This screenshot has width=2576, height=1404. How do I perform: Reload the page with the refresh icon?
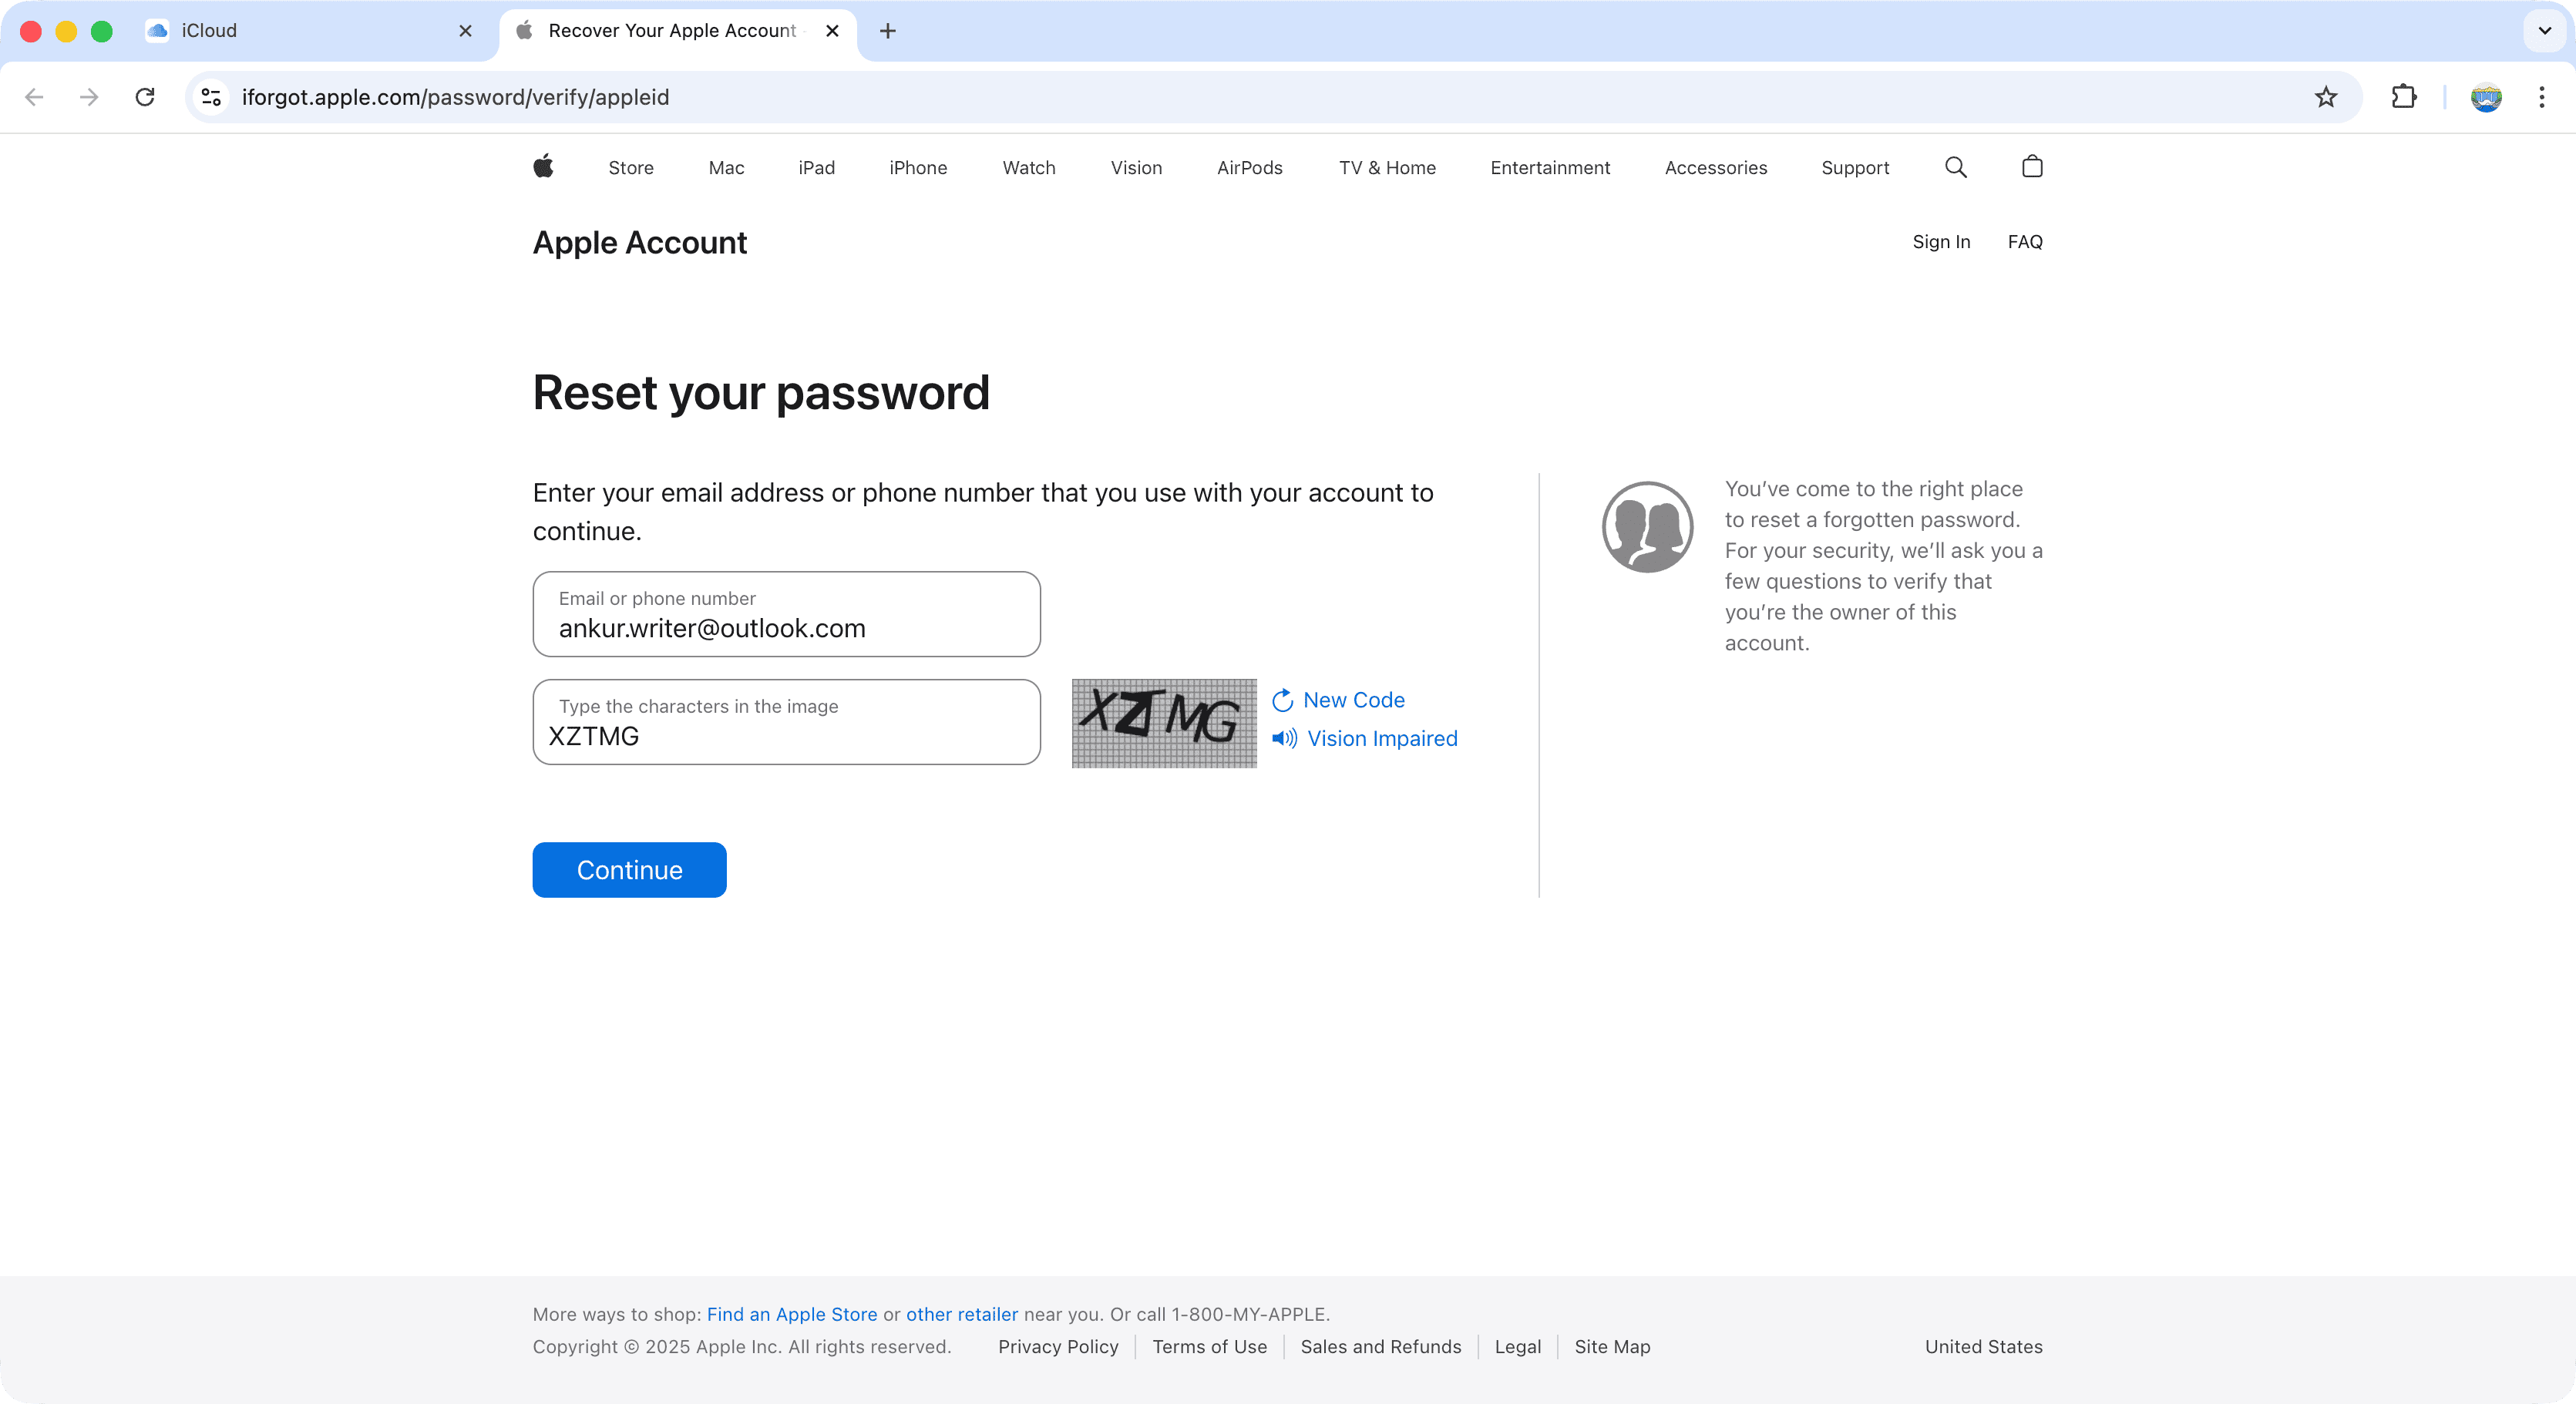(x=145, y=97)
